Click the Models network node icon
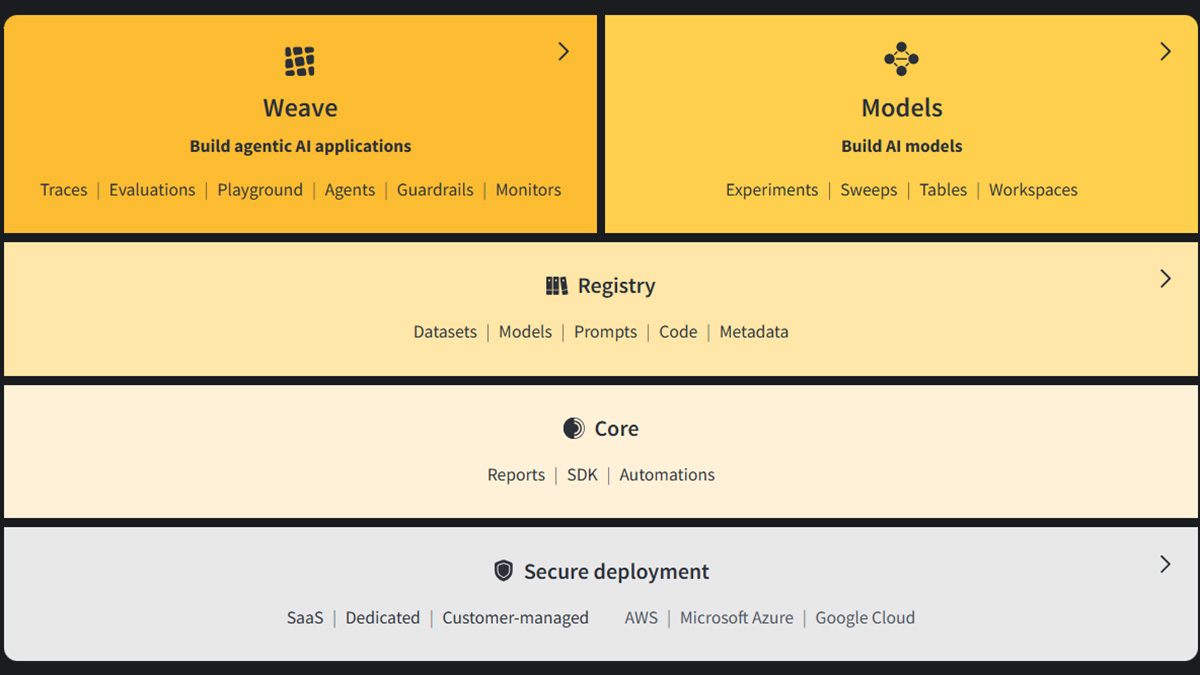Image resolution: width=1200 pixels, height=675 pixels. pyautogui.click(x=901, y=59)
